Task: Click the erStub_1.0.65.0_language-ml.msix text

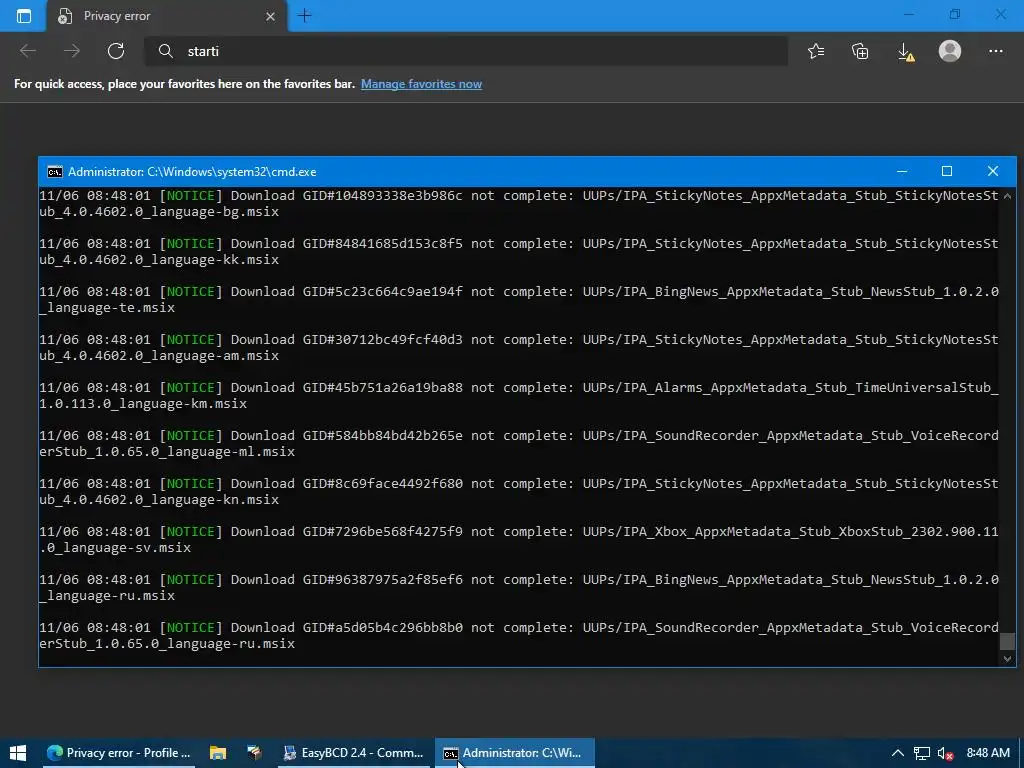Action: coord(167,452)
